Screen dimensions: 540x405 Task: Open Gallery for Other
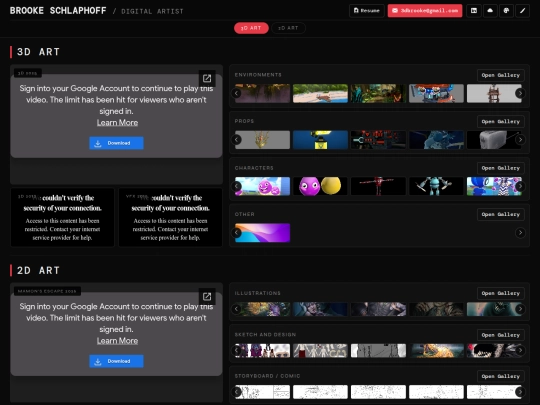coord(501,214)
